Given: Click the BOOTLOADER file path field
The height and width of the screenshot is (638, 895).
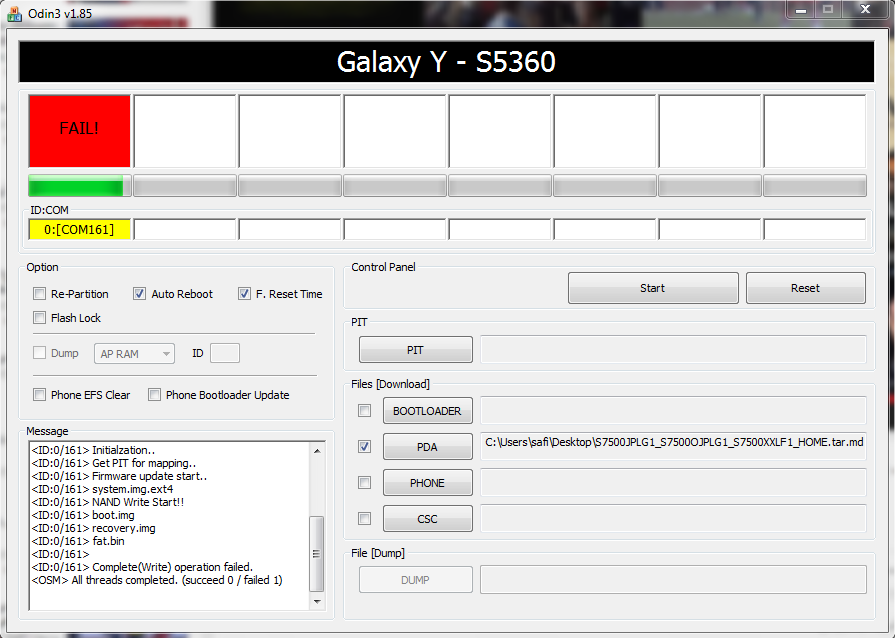Looking at the screenshot, I should [674, 411].
